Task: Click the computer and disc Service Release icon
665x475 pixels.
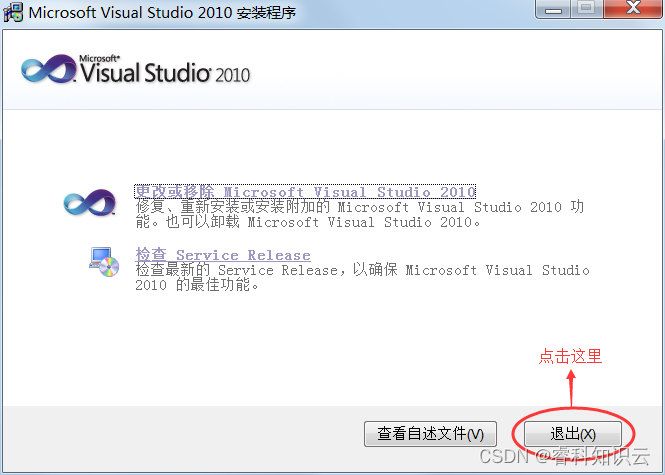Action: click(x=104, y=262)
